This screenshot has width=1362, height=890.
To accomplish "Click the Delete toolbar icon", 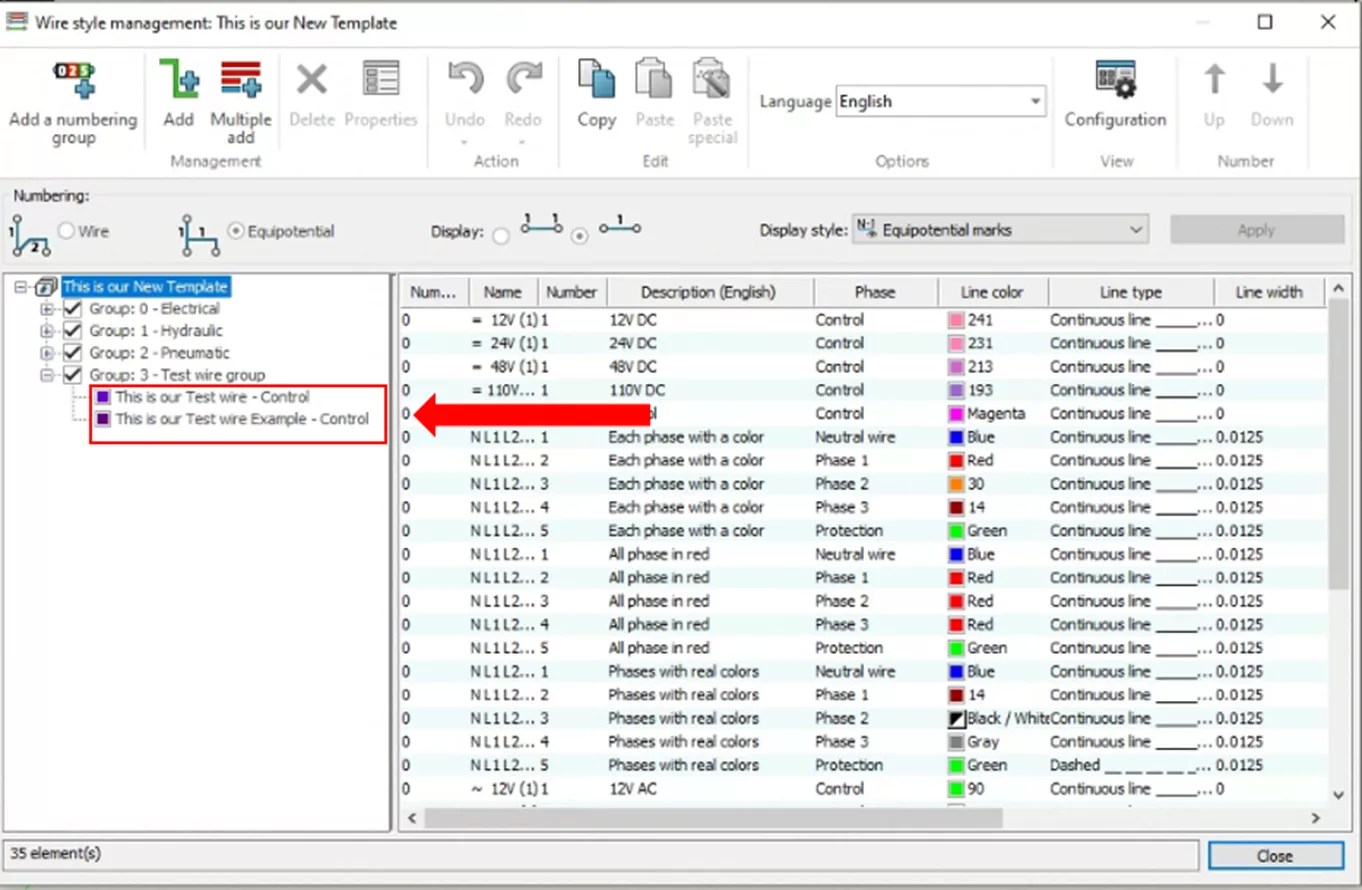I will pos(312,80).
